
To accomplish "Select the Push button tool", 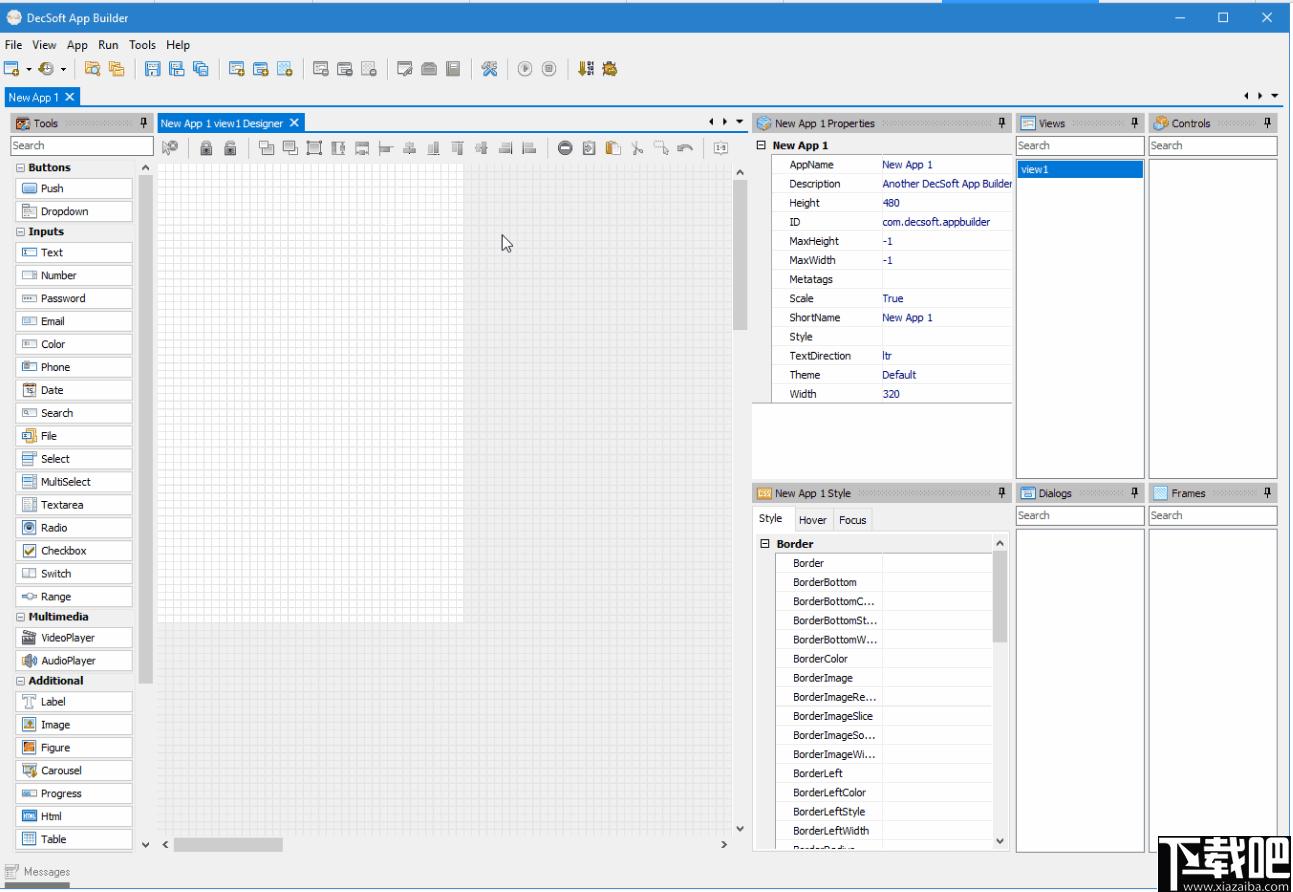I will click(x=74, y=189).
